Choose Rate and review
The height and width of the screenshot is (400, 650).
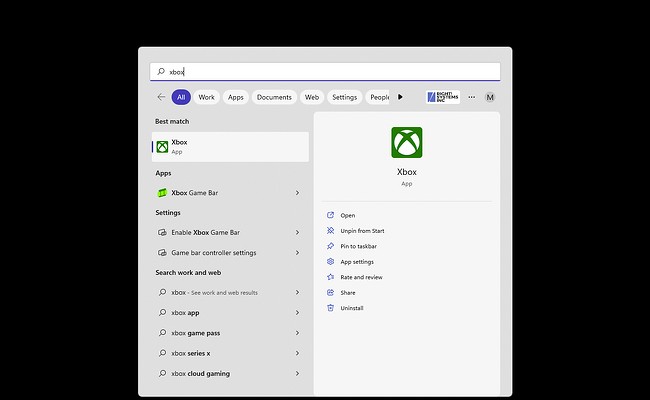(361, 277)
